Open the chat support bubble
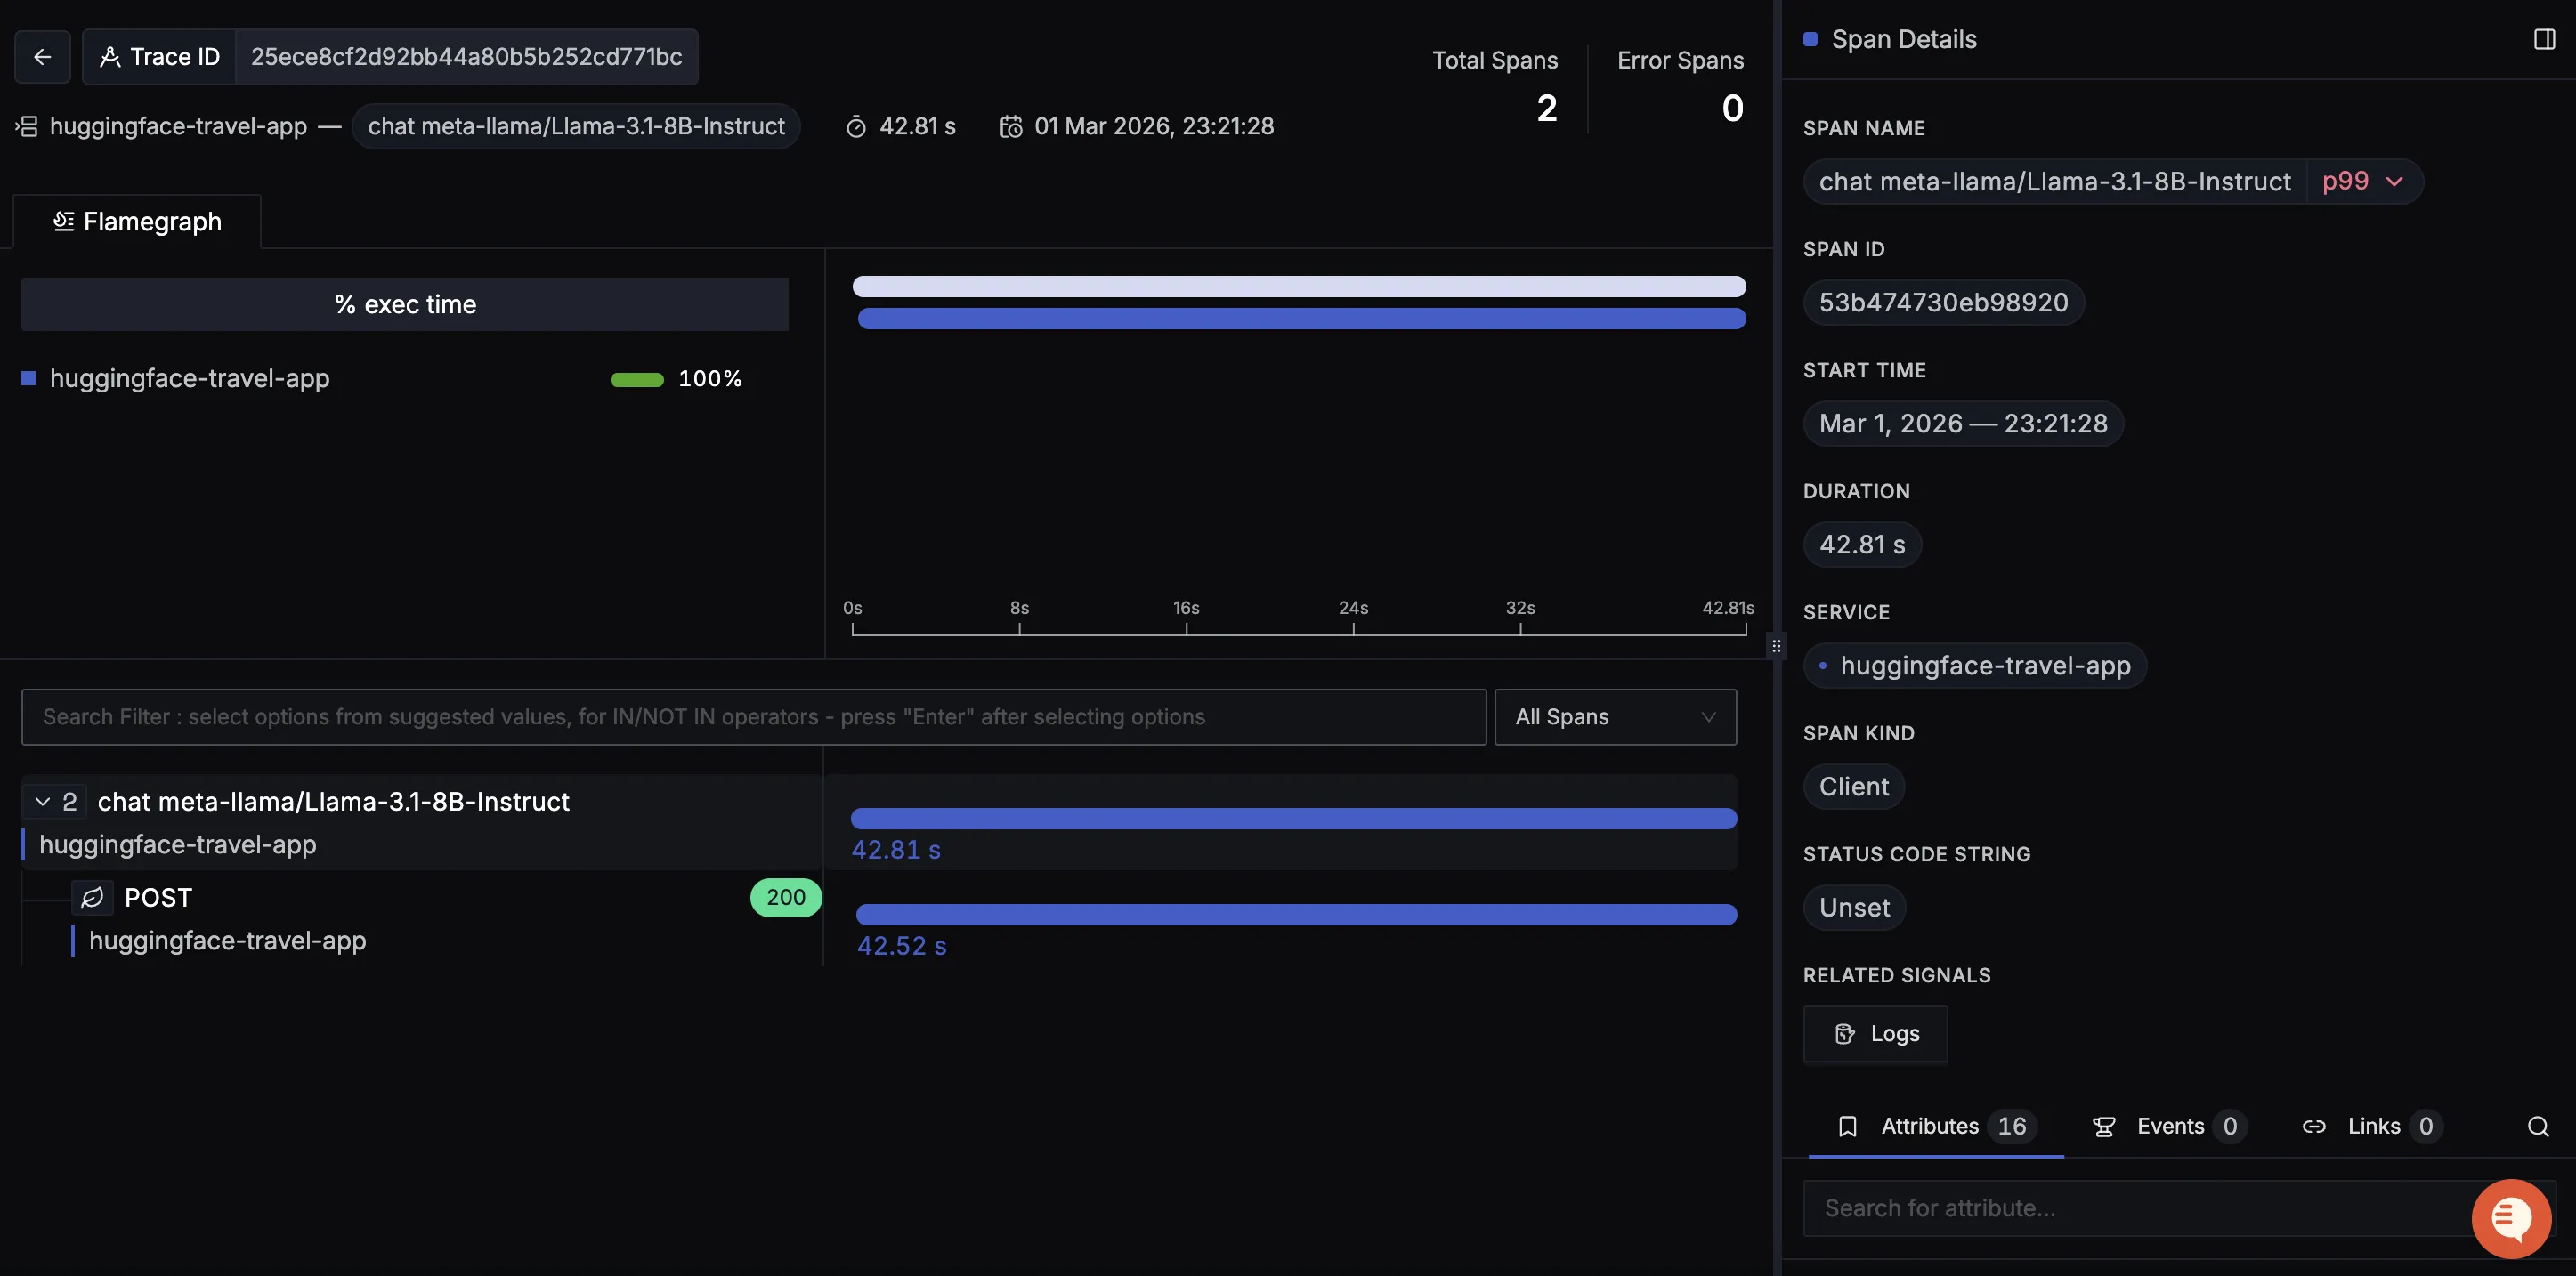The image size is (2576, 1276). (x=2510, y=1217)
